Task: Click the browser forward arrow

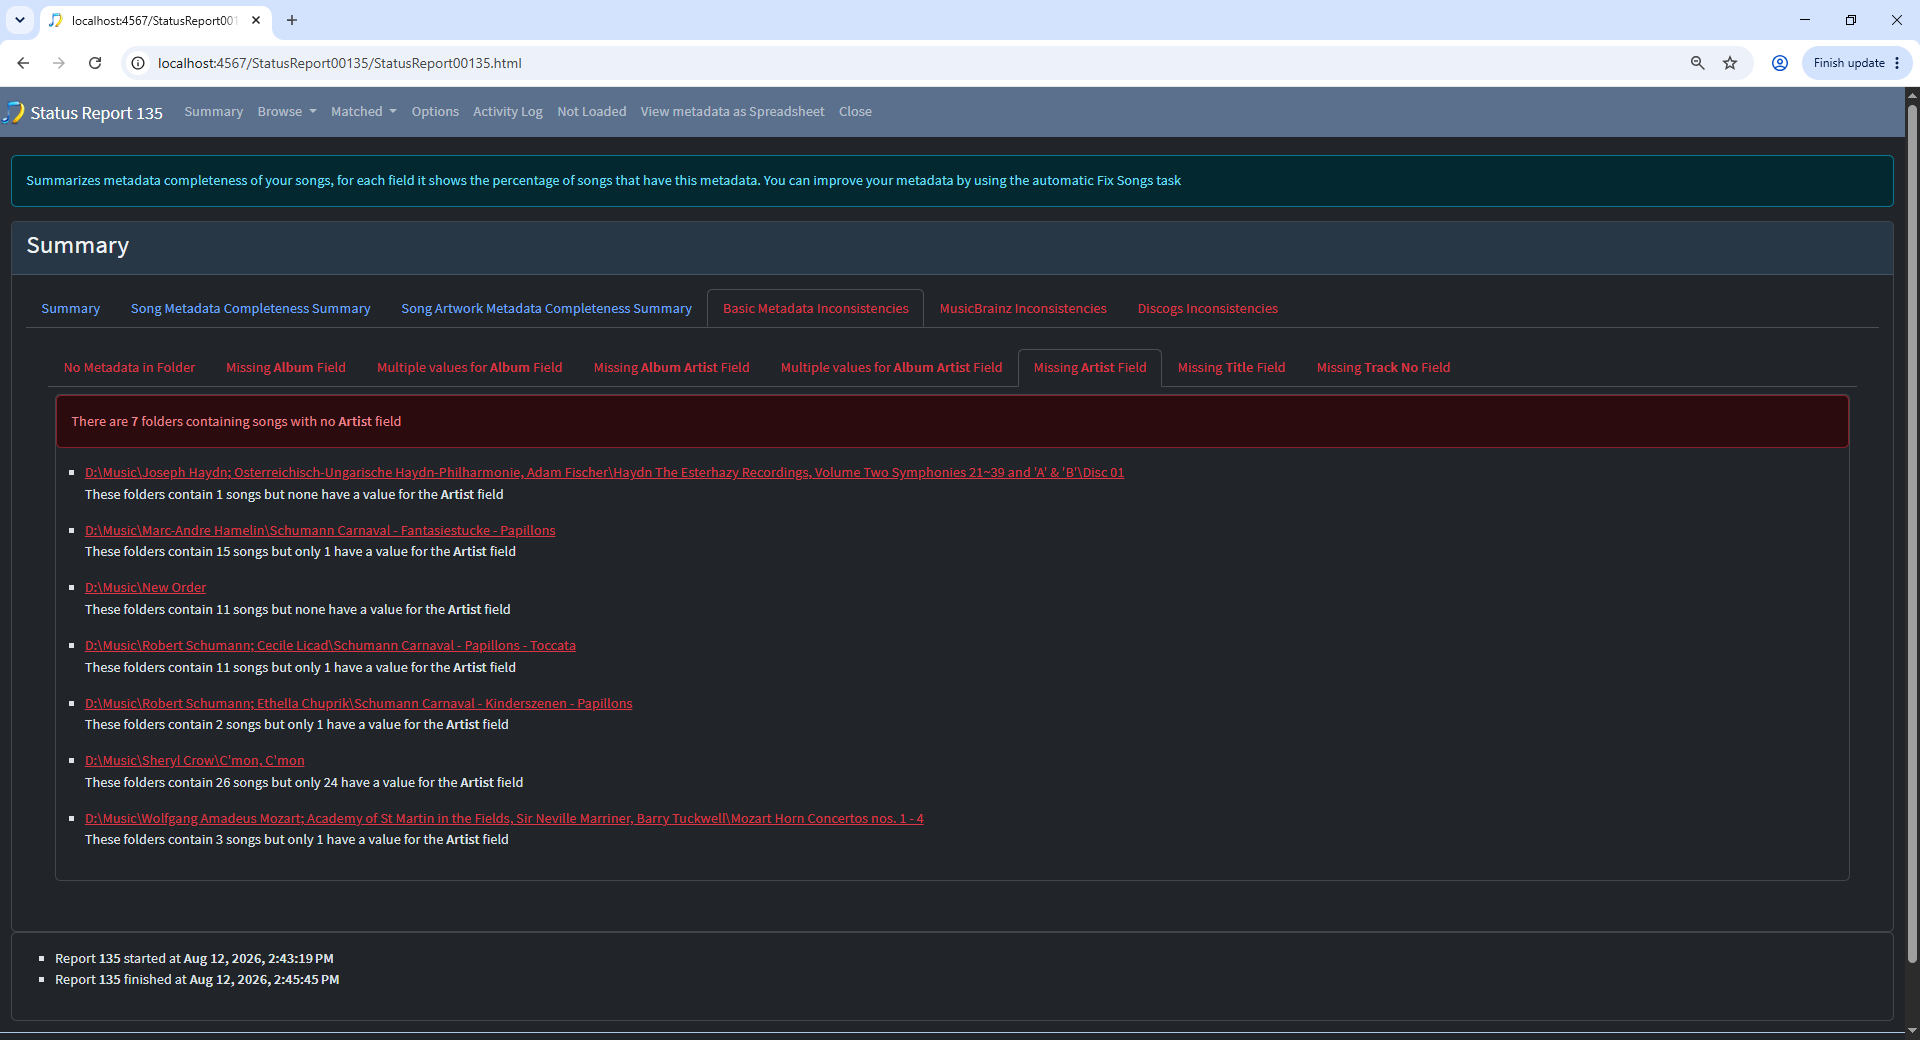Action: pyautogui.click(x=59, y=63)
